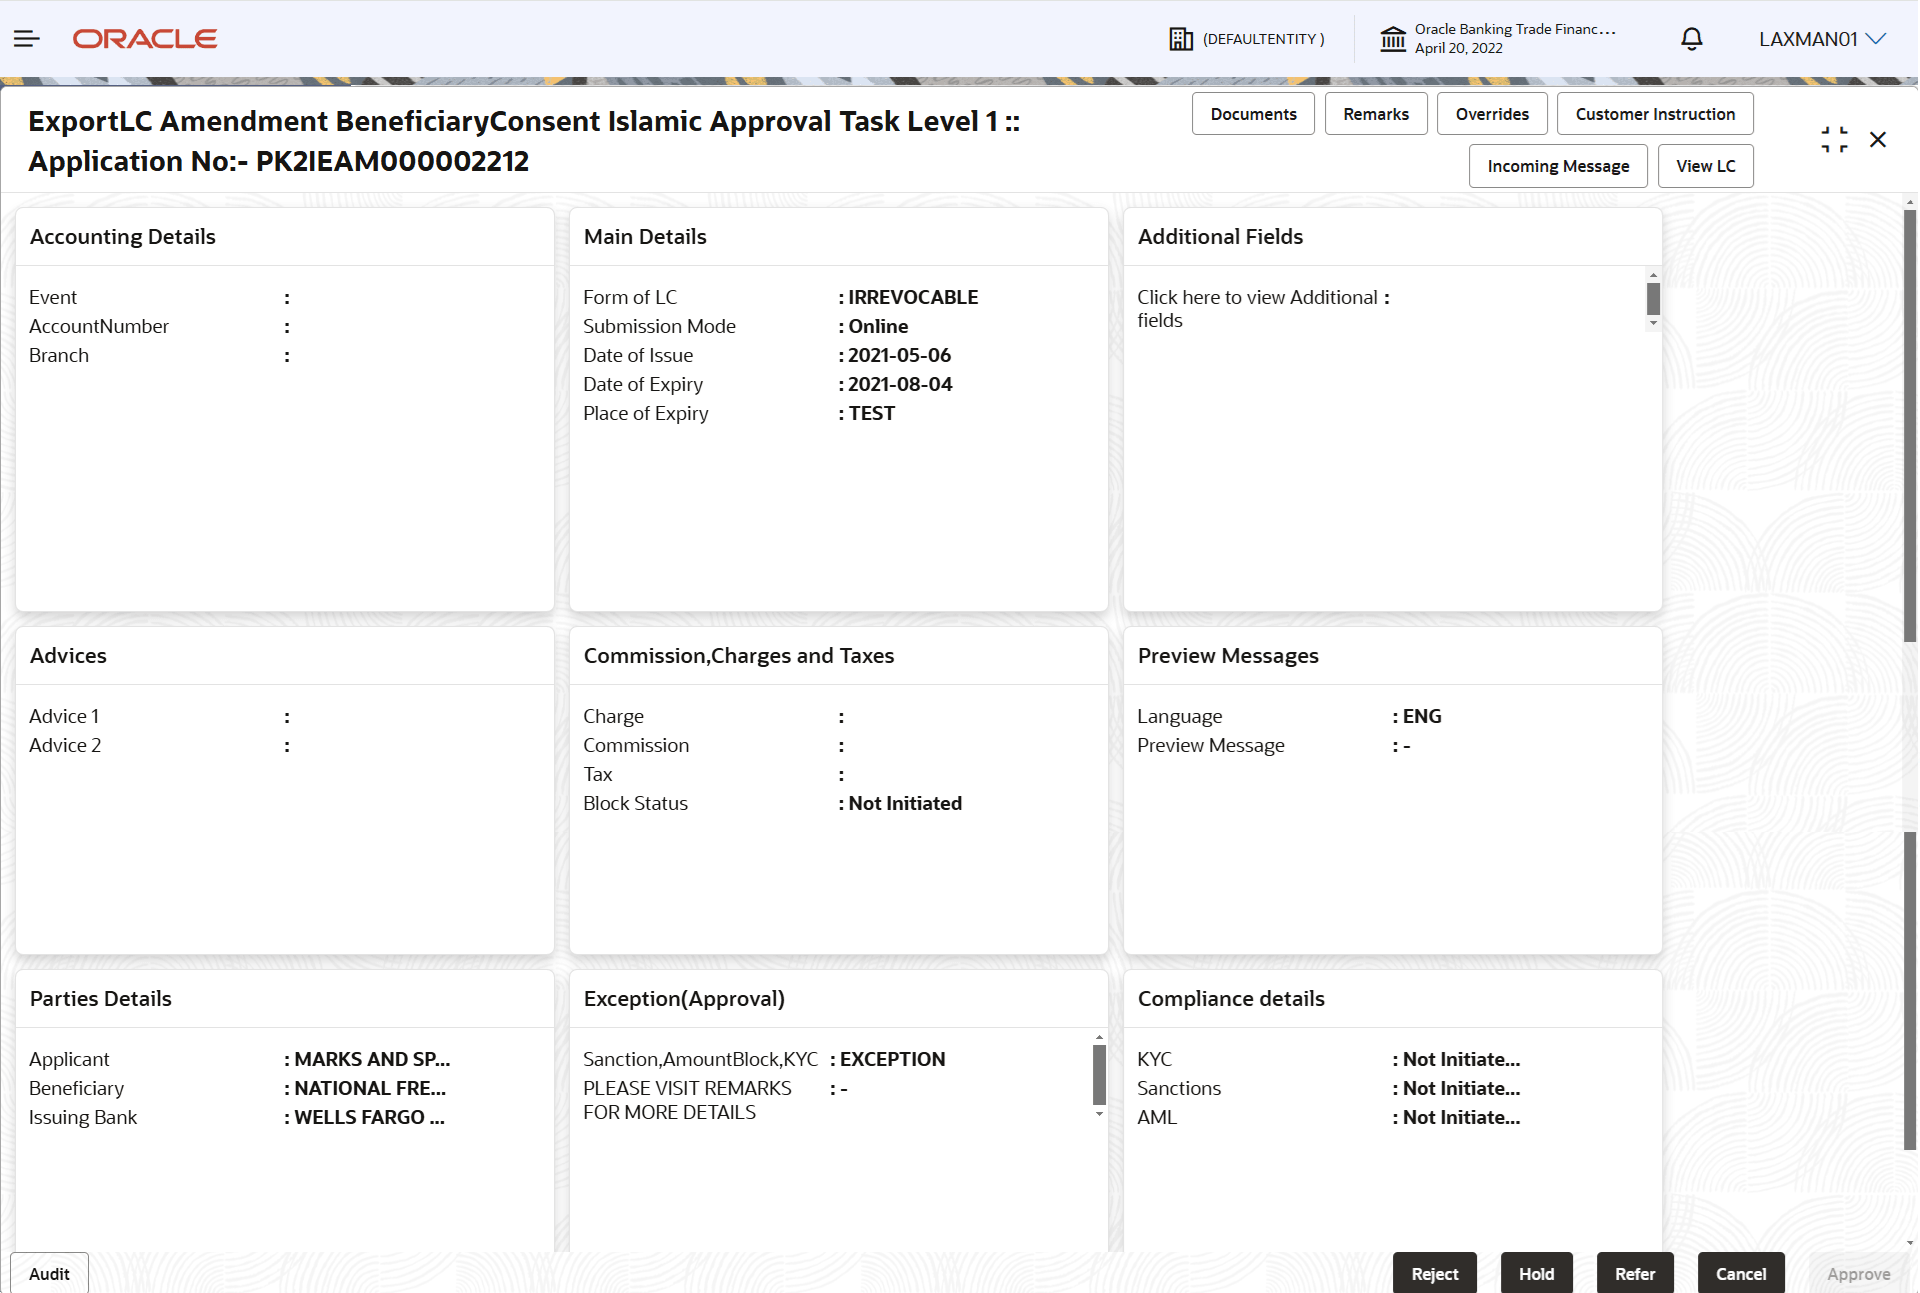The height and width of the screenshot is (1293, 1920).
Task: Open the Documents panel
Action: point(1253,113)
